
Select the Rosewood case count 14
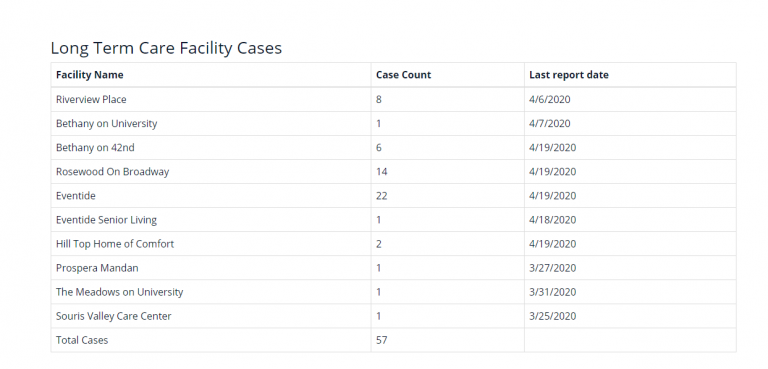pos(382,172)
